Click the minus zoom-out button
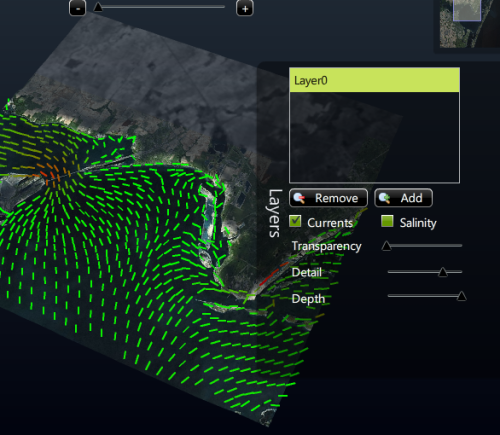Image resolution: width=500 pixels, height=435 pixels. click(x=77, y=8)
